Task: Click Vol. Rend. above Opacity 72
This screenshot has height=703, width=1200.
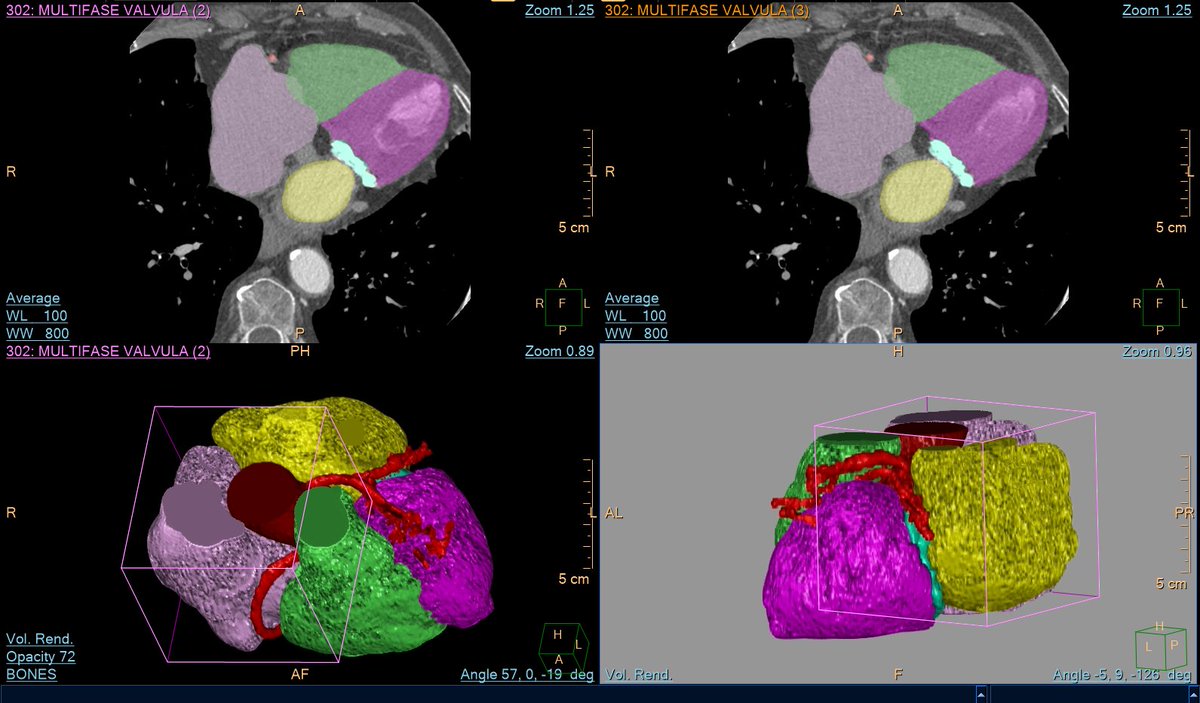Action: click(x=39, y=639)
